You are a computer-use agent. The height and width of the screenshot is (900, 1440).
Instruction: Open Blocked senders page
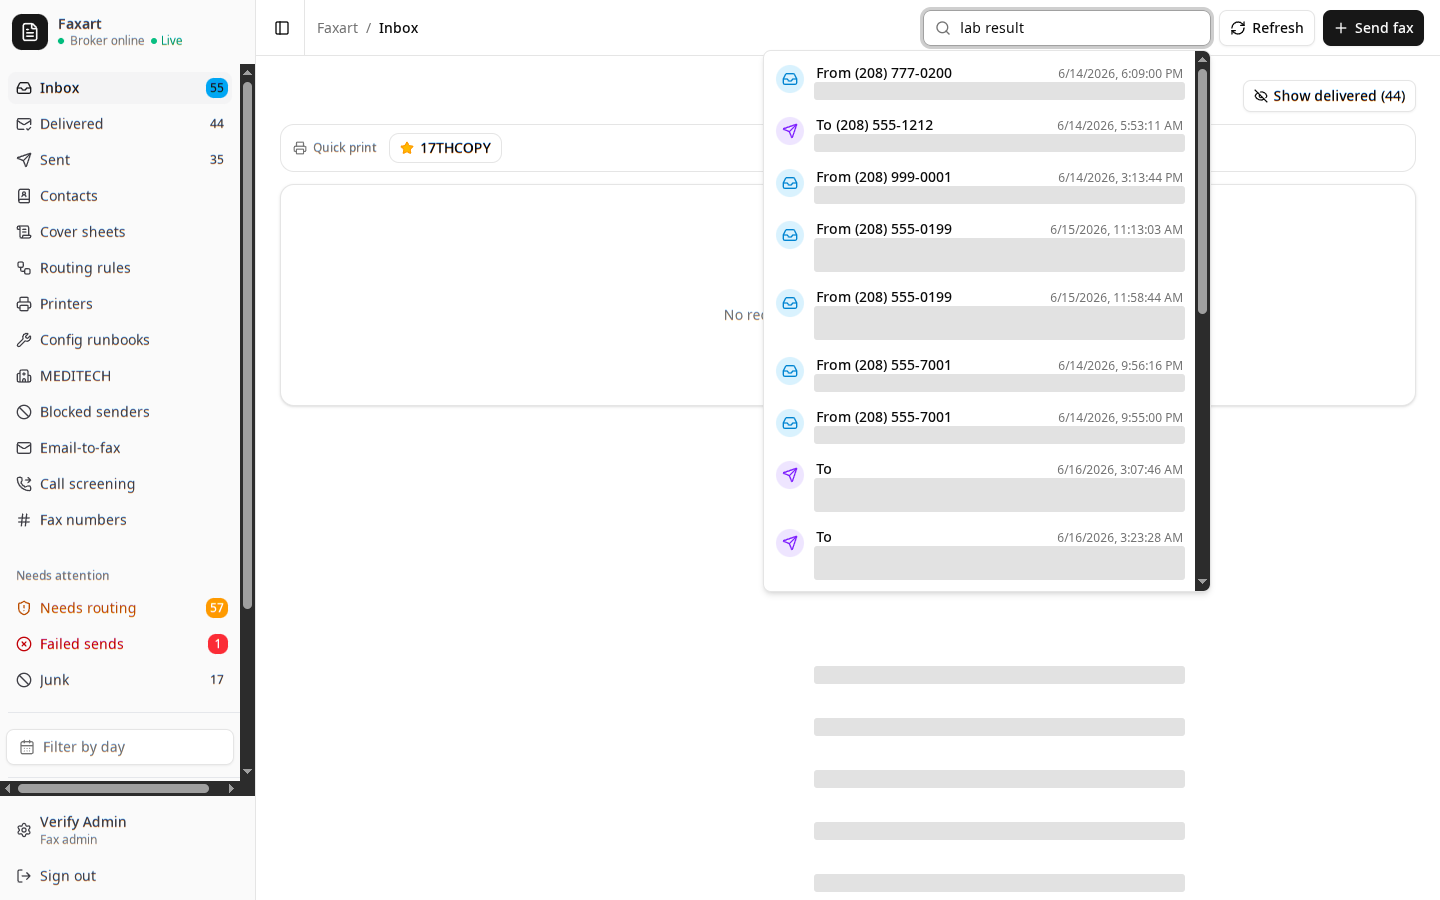coord(120,412)
